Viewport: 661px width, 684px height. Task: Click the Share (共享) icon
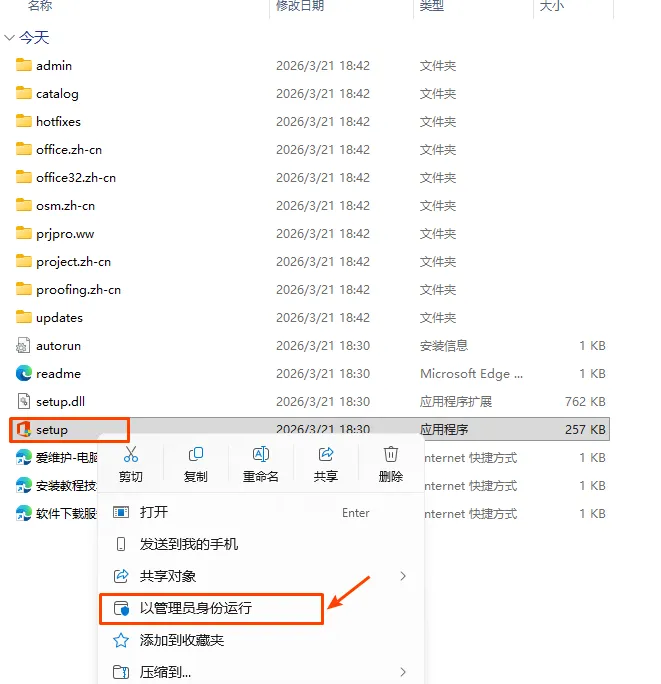coord(325,454)
